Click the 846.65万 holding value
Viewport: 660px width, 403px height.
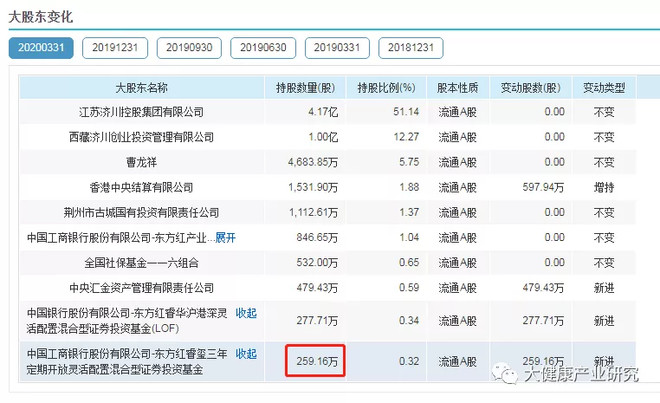317,238
